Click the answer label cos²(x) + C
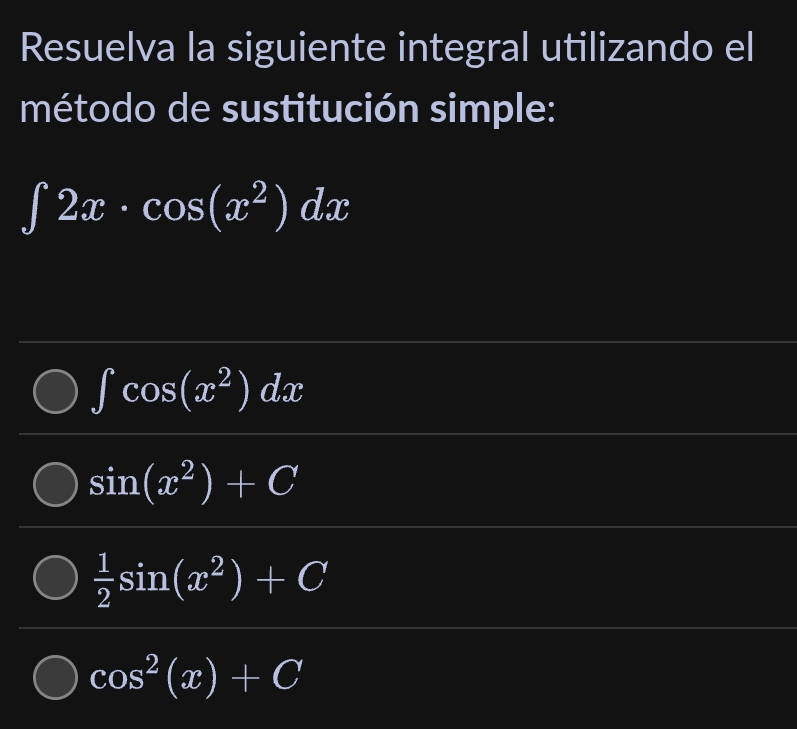797x729 pixels. click(x=194, y=677)
